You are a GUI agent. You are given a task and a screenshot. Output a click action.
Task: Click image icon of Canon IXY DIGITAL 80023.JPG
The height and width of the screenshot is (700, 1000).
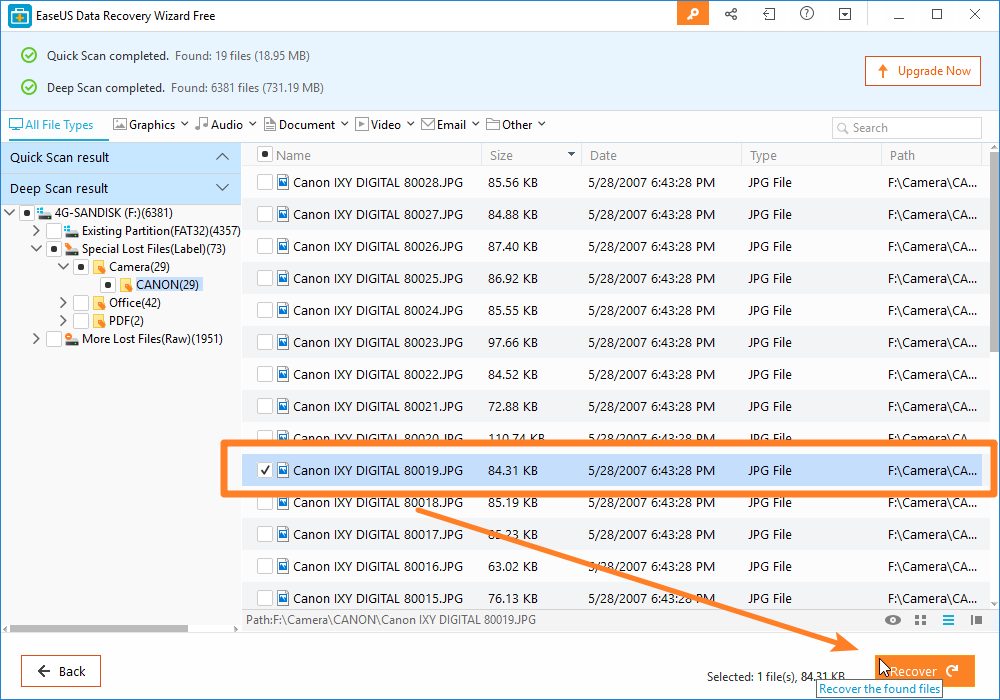point(283,342)
